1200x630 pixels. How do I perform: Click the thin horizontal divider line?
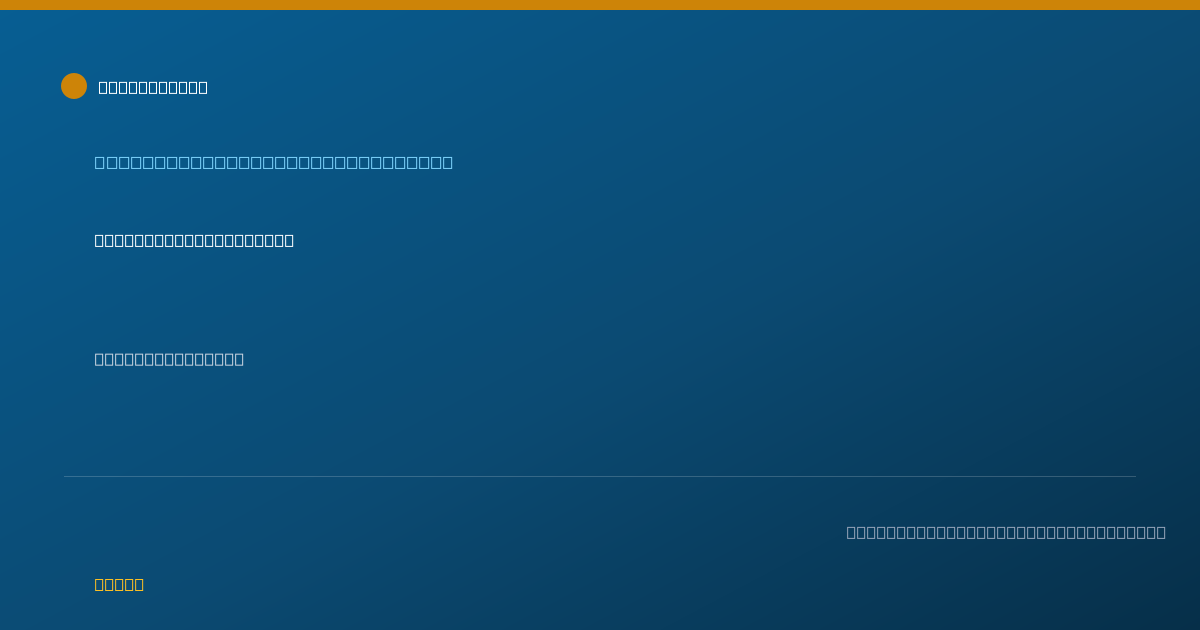tap(600, 476)
